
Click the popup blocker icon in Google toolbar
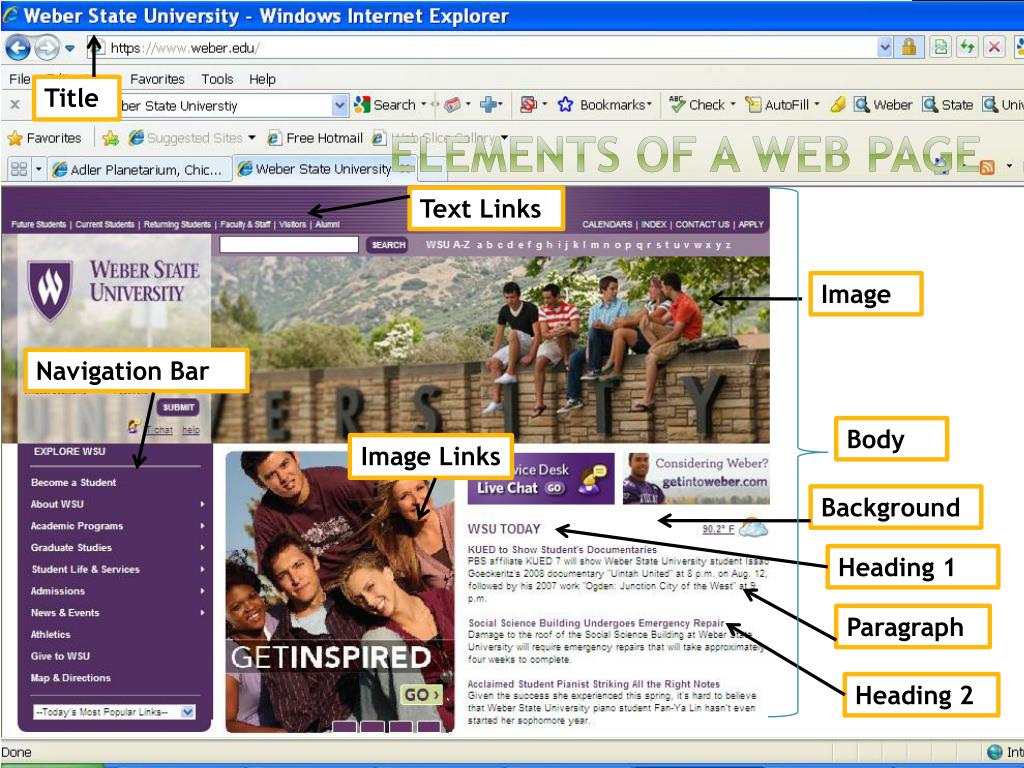click(528, 104)
